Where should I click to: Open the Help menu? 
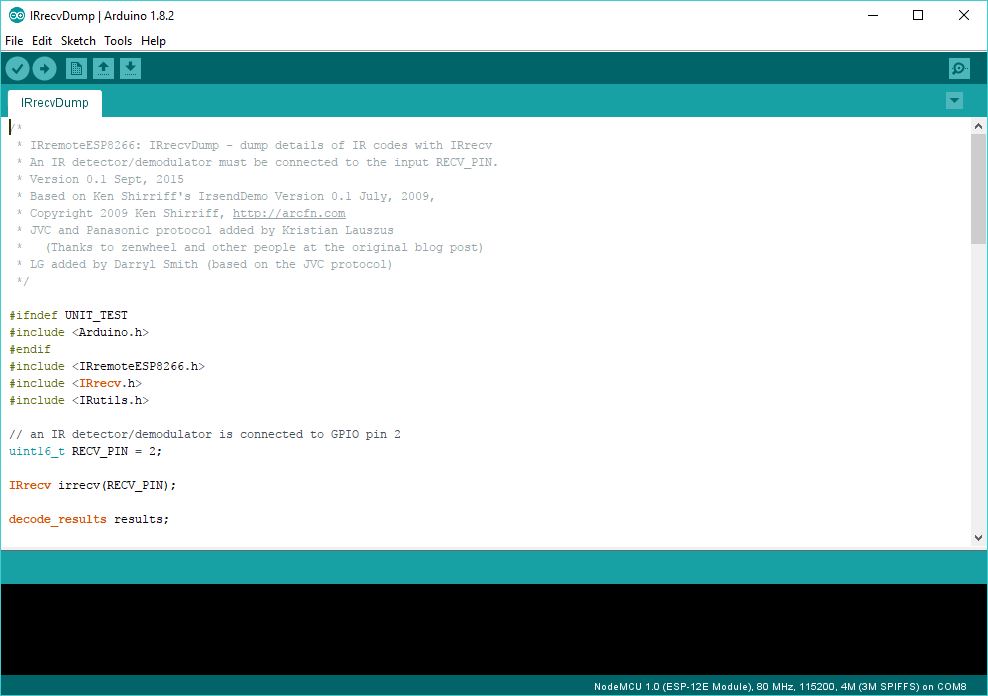point(153,41)
